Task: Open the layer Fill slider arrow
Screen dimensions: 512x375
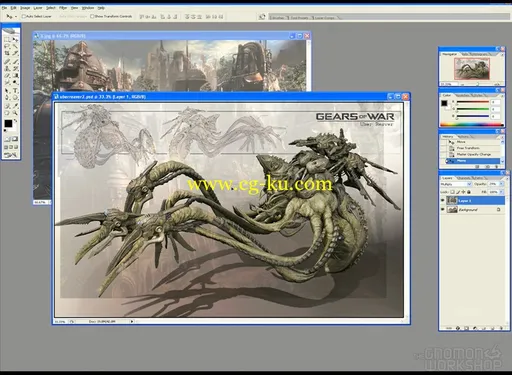Action: pos(501,192)
